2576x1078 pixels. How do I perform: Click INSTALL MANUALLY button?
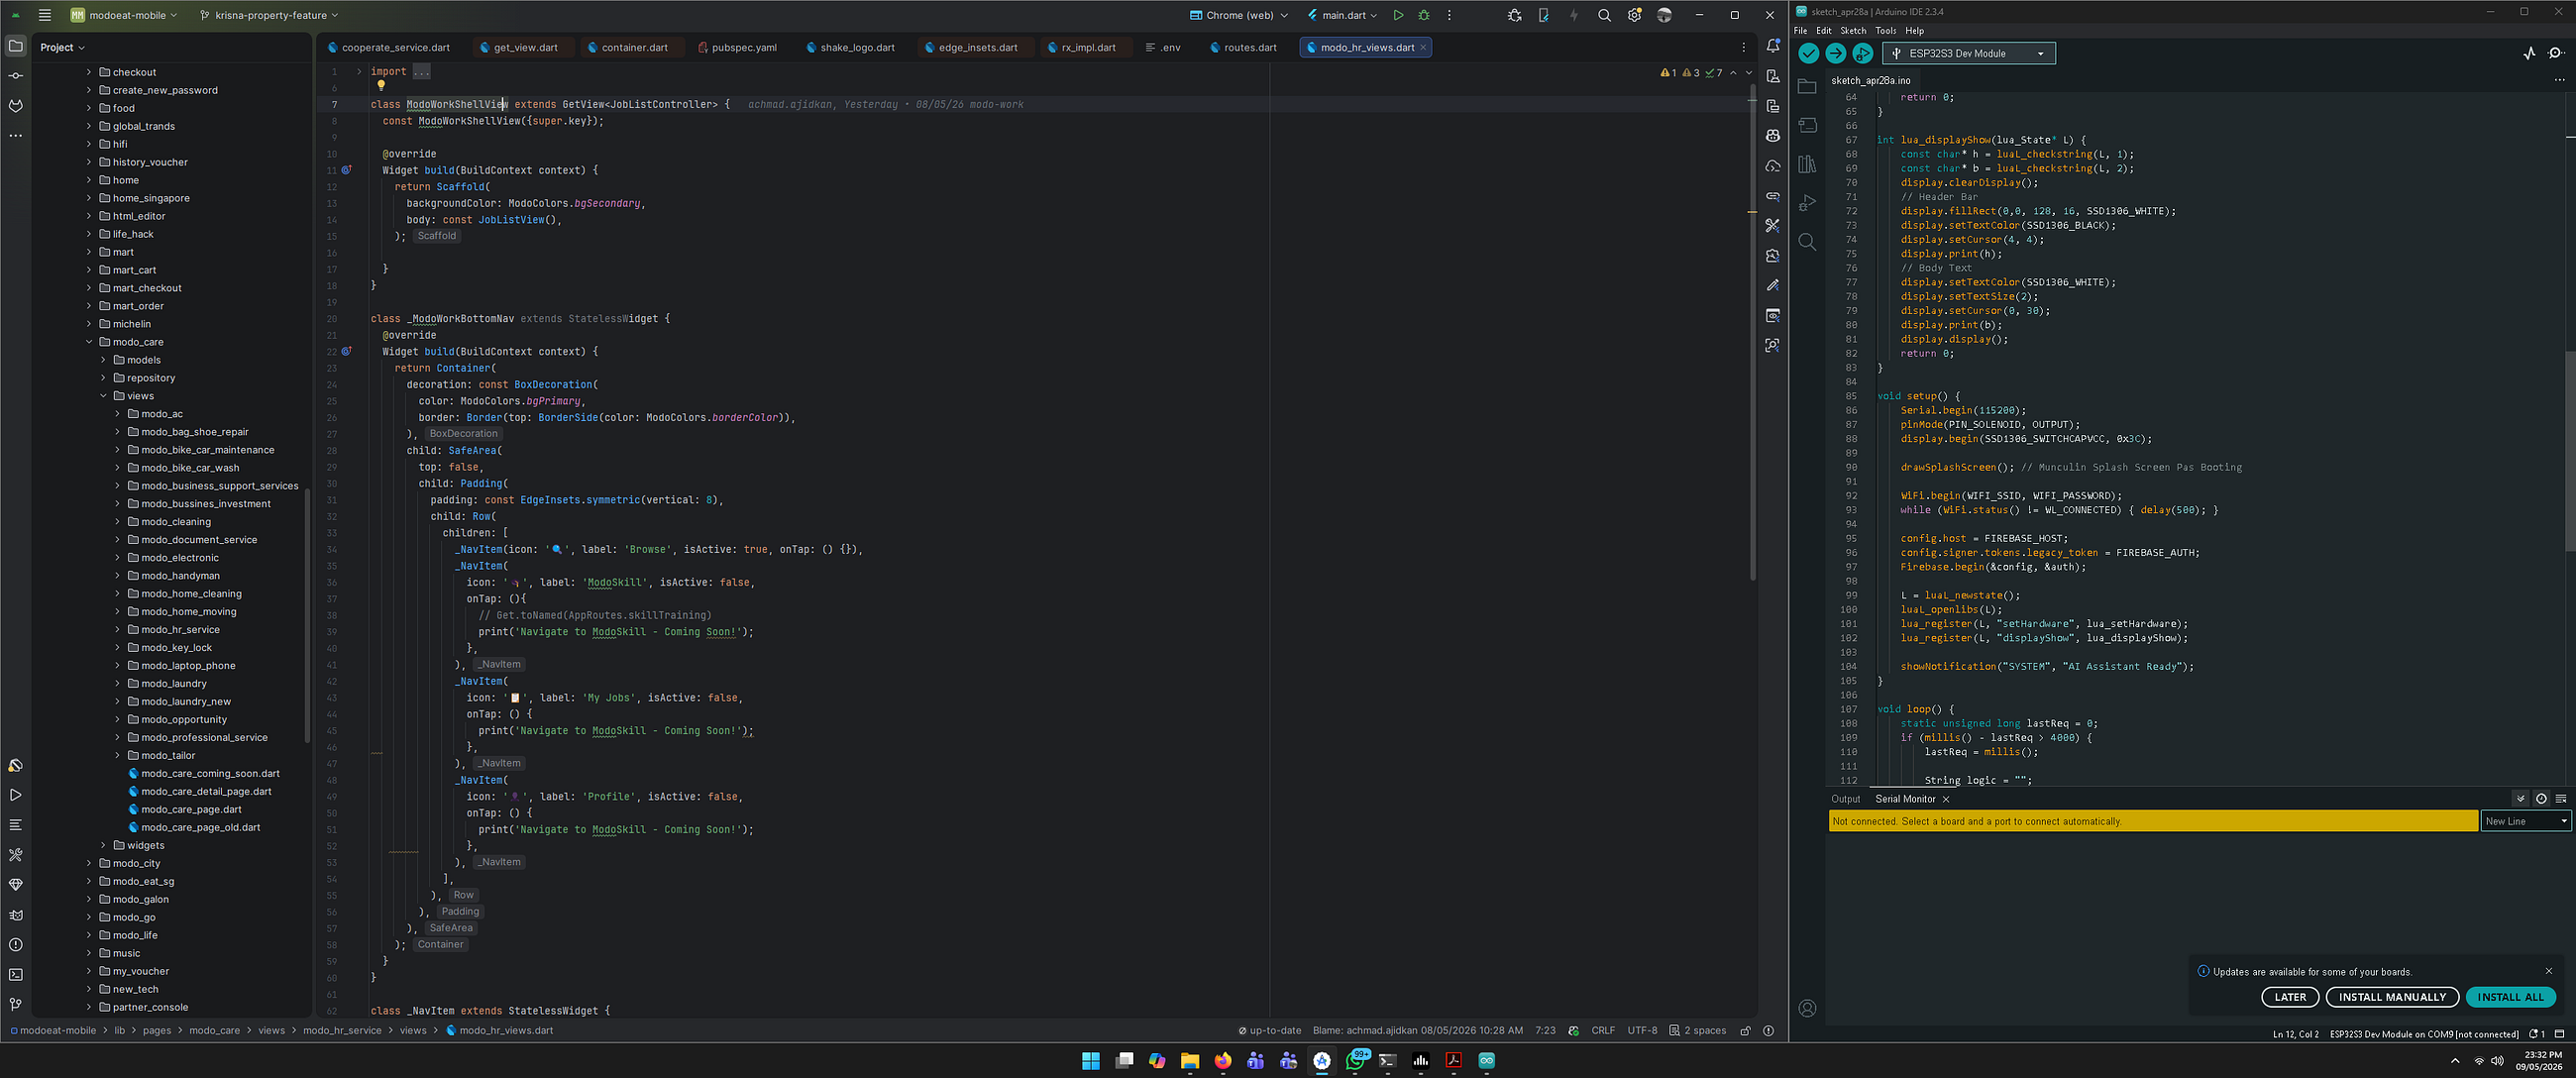(2392, 997)
